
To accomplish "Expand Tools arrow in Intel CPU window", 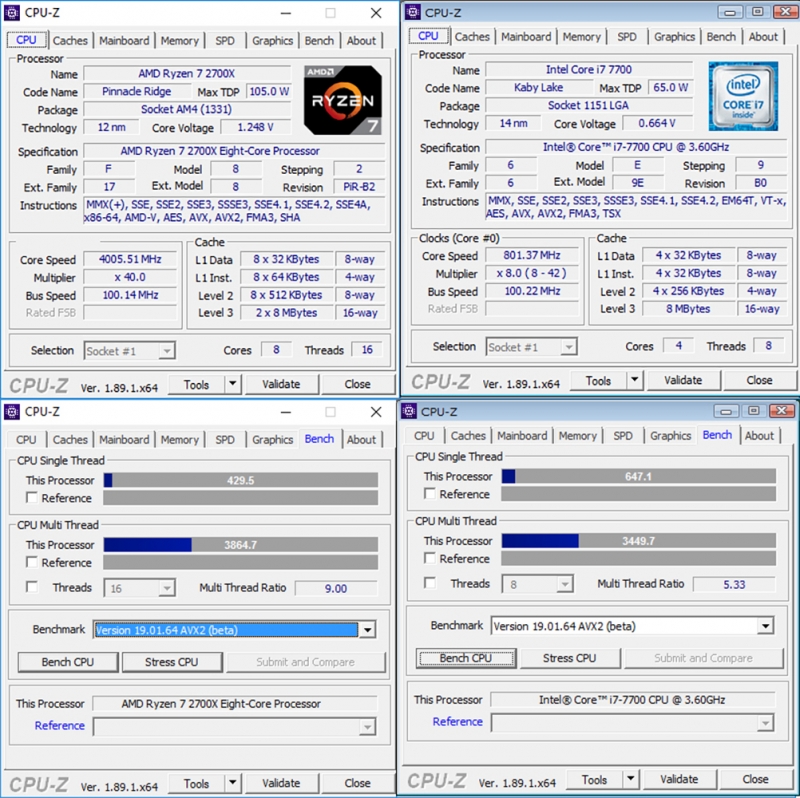I will [635, 380].
